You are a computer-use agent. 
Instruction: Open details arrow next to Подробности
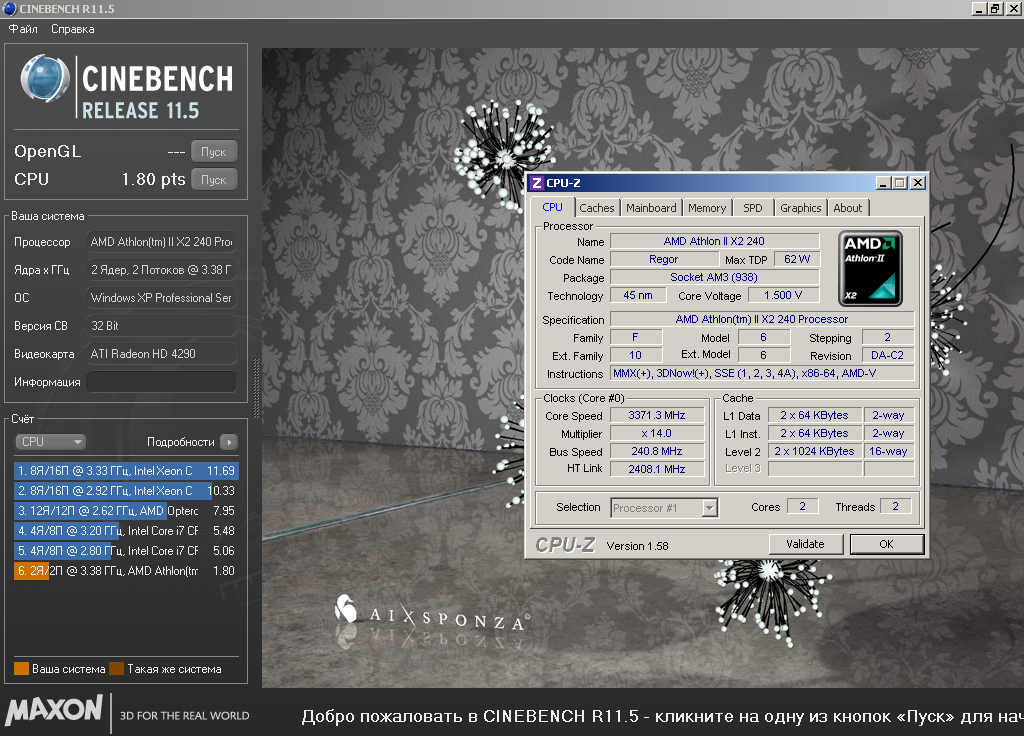coord(229,442)
